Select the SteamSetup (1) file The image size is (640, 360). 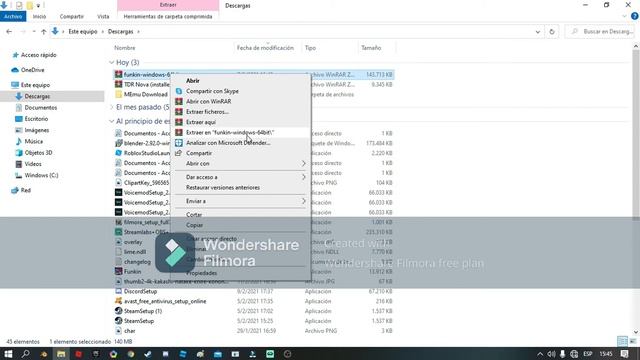point(143,311)
